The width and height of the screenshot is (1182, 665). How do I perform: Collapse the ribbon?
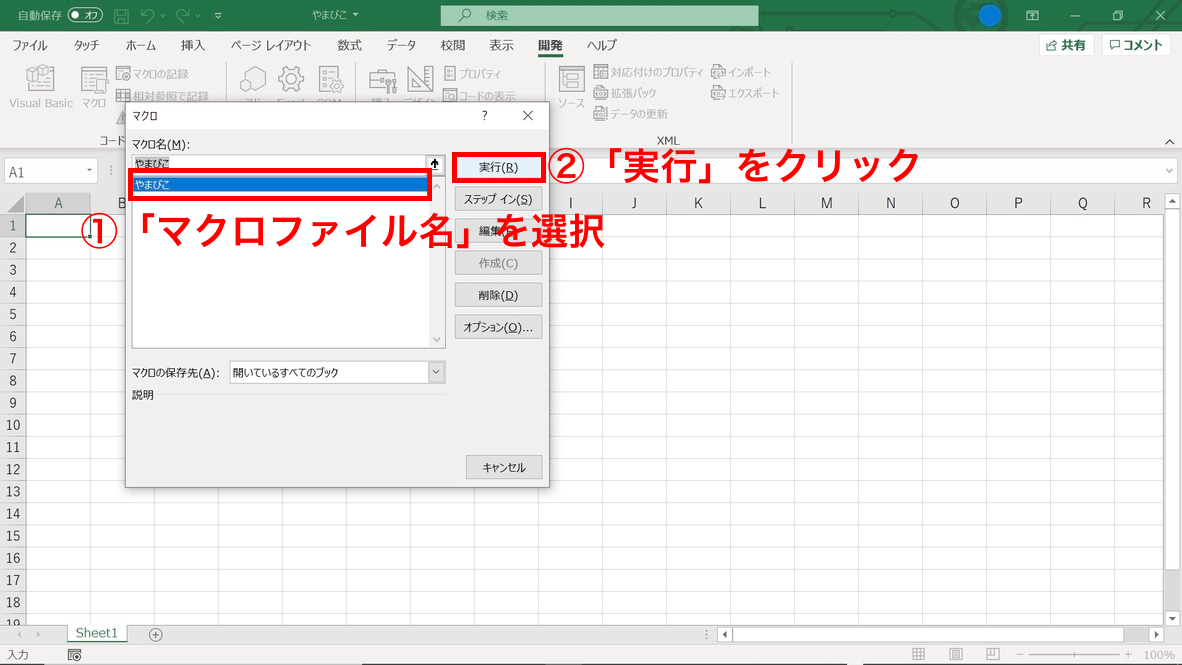point(1169,142)
